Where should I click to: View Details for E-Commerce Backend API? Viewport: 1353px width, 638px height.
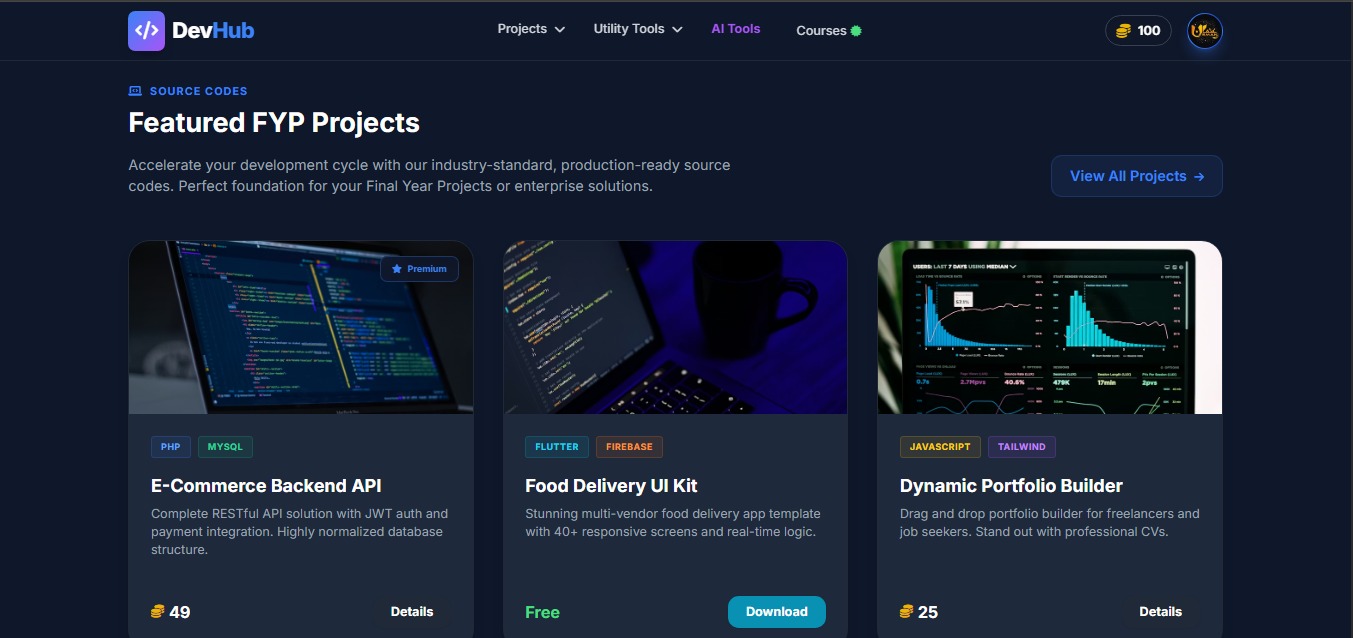(412, 612)
